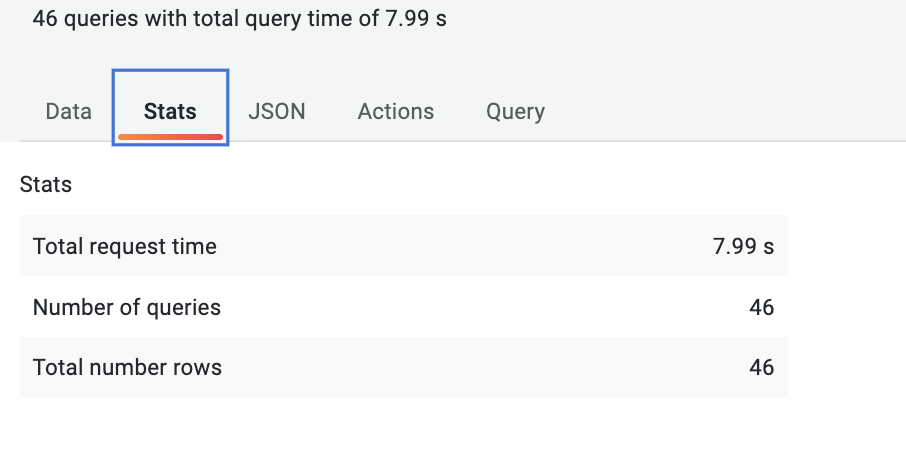This screenshot has height=450, width=906.
Task: Click '7.99 s' in the header summary line
Action: [416, 18]
